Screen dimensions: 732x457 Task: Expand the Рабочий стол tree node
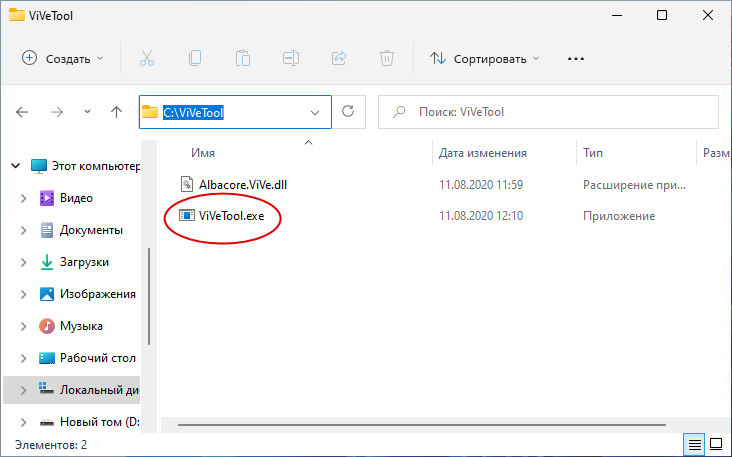[x=23, y=358]
